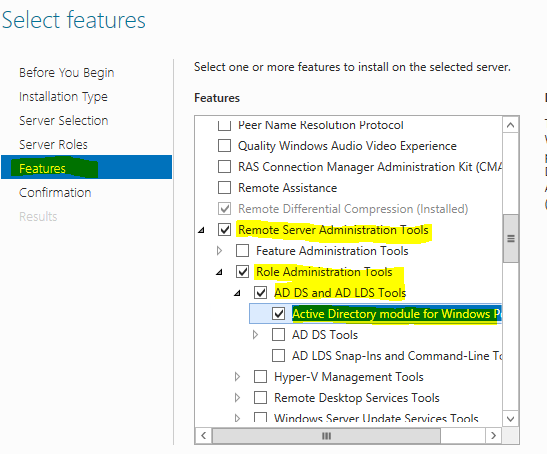Image resolution: width=547 pixels, height=454 pixels.
Task: Click the horizontal scrollbar right arrow
Action: [493, 436]
